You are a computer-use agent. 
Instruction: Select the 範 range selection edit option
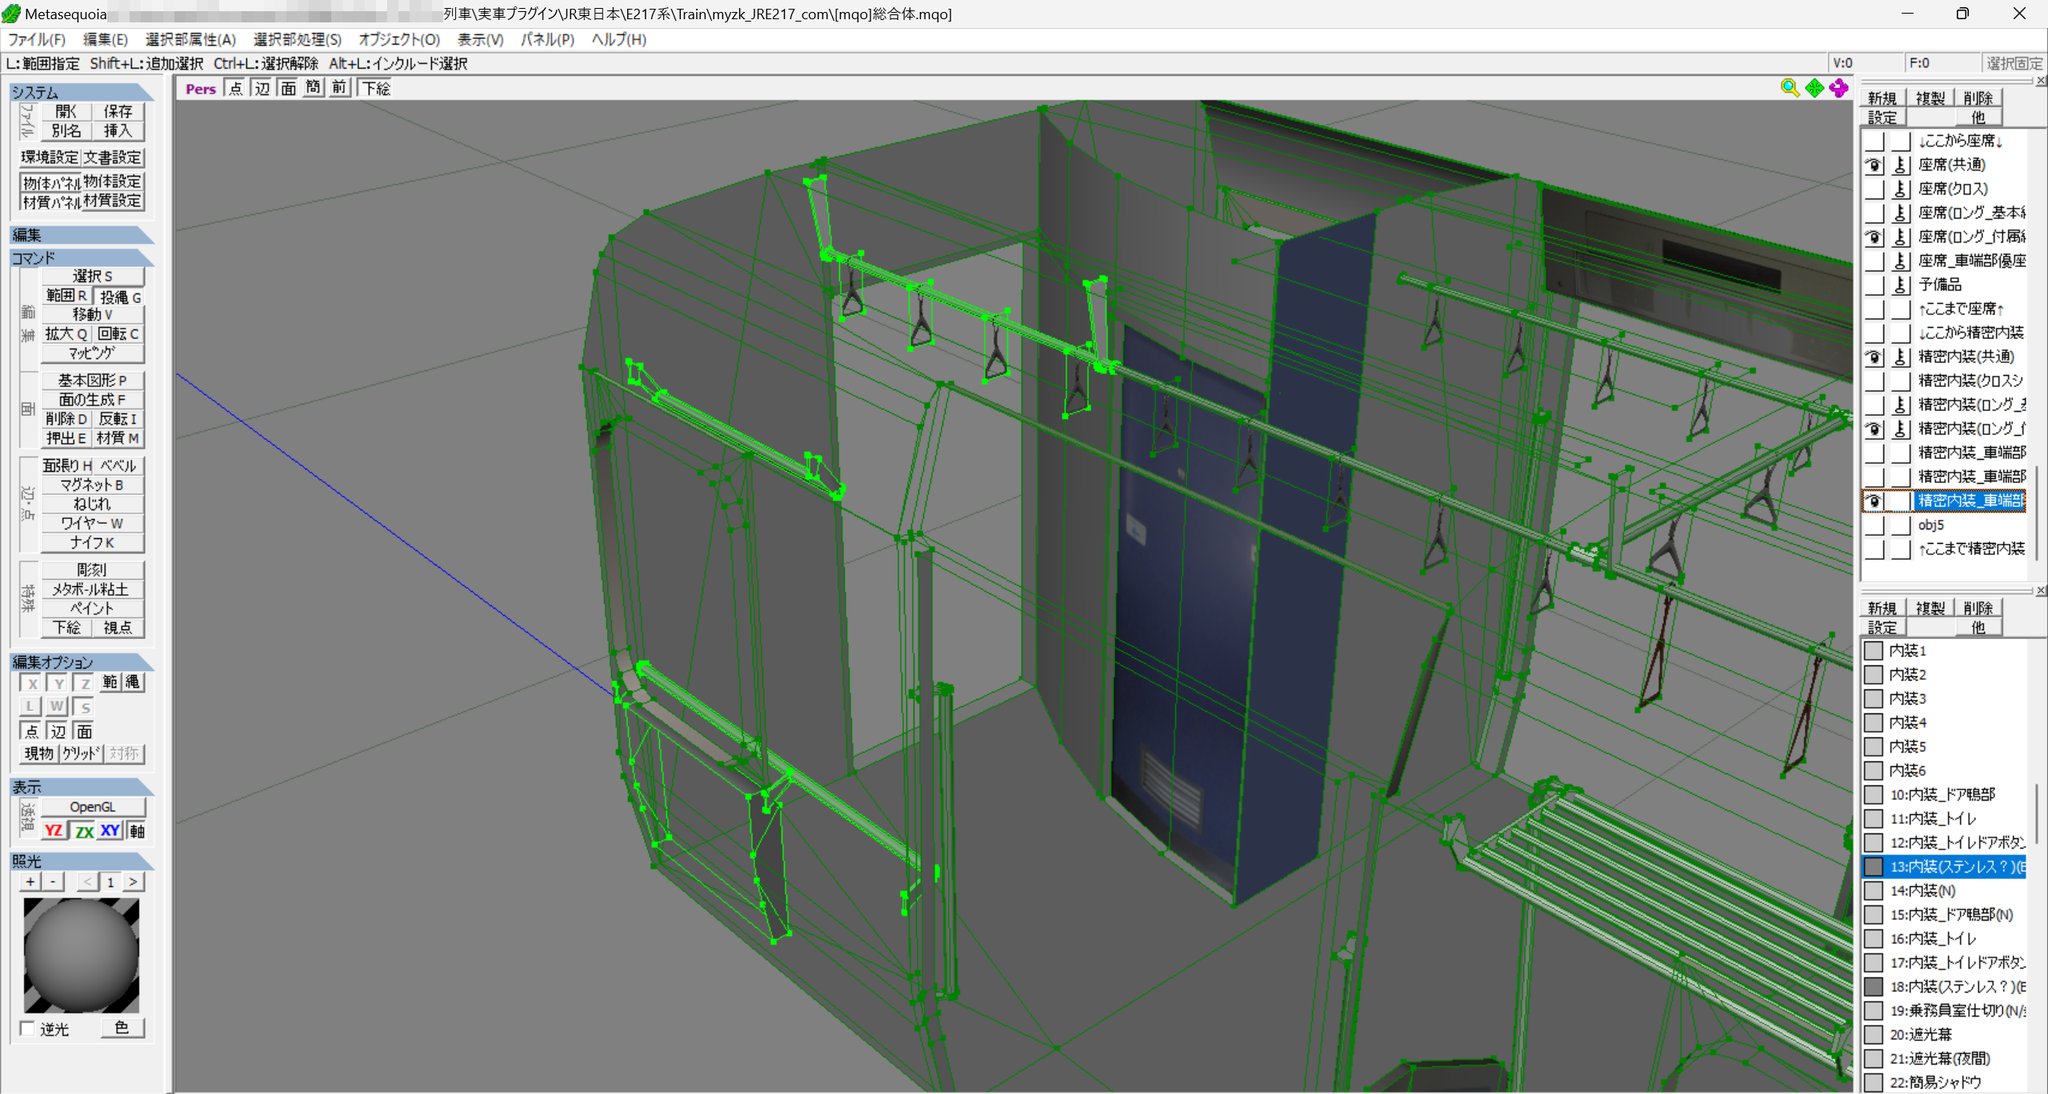pyautogui.click(x=110, y=683)
